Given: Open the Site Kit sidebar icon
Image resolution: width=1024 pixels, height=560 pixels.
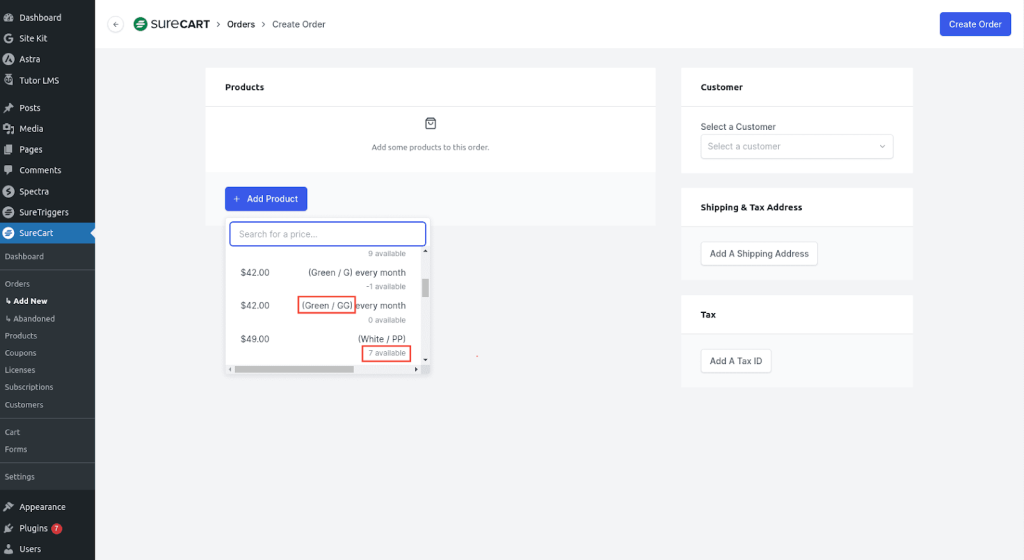Looking at the screenshot, I should coord(9,38).
